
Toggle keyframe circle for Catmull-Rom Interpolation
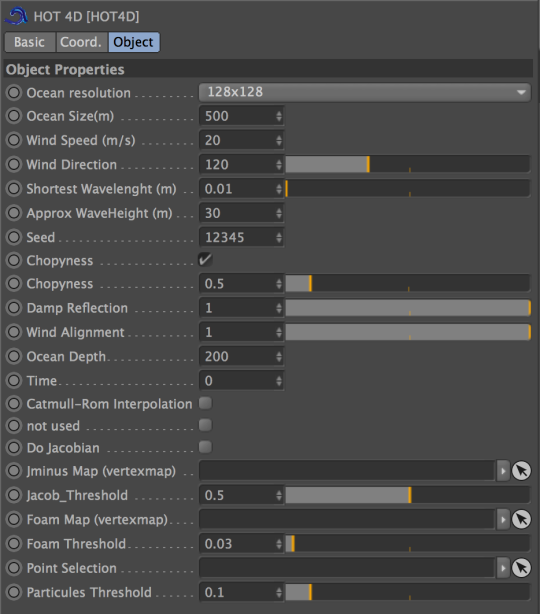click(14, 404)
